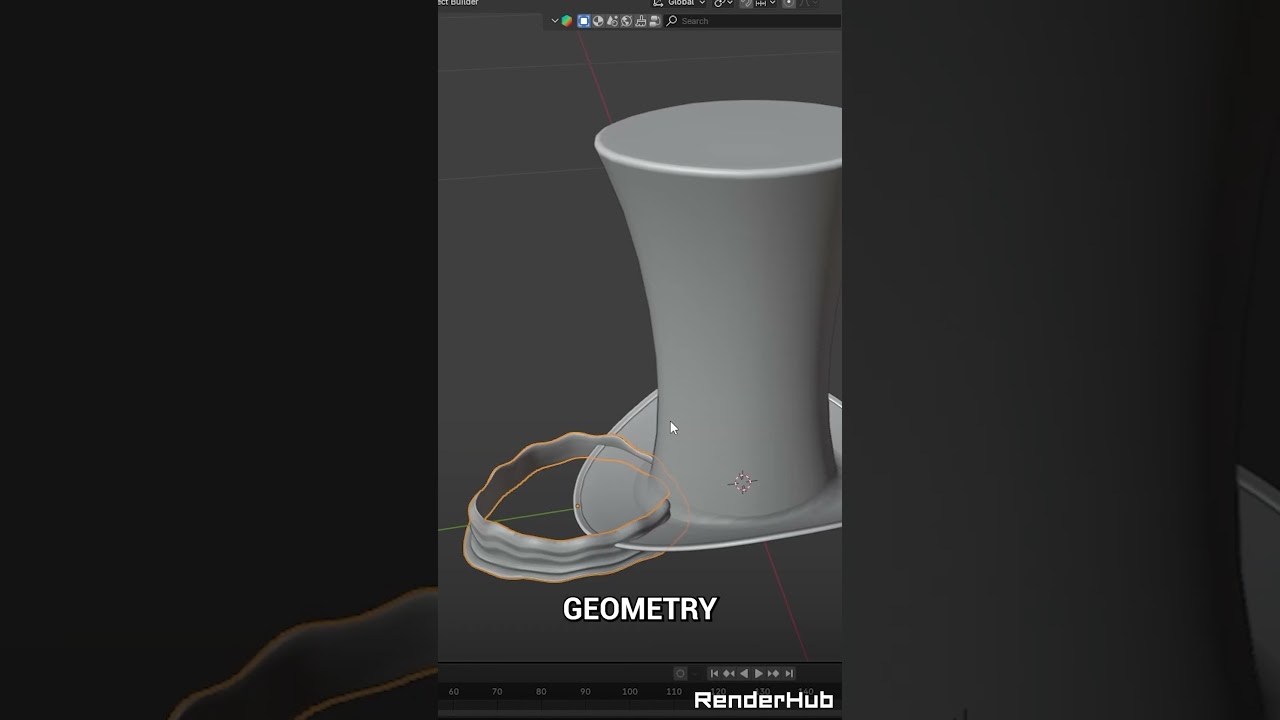Image resolution: width=1280 pixels, height=720 pixels.
Task: Jump to the timeline end
Action: pos(789,673)
